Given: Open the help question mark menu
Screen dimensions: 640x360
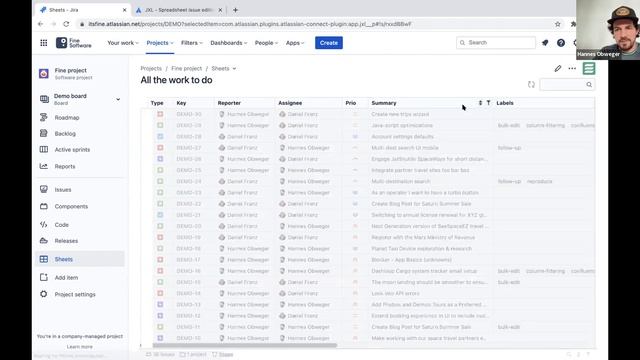Looking at the screenshot, I should click(561, 42).
